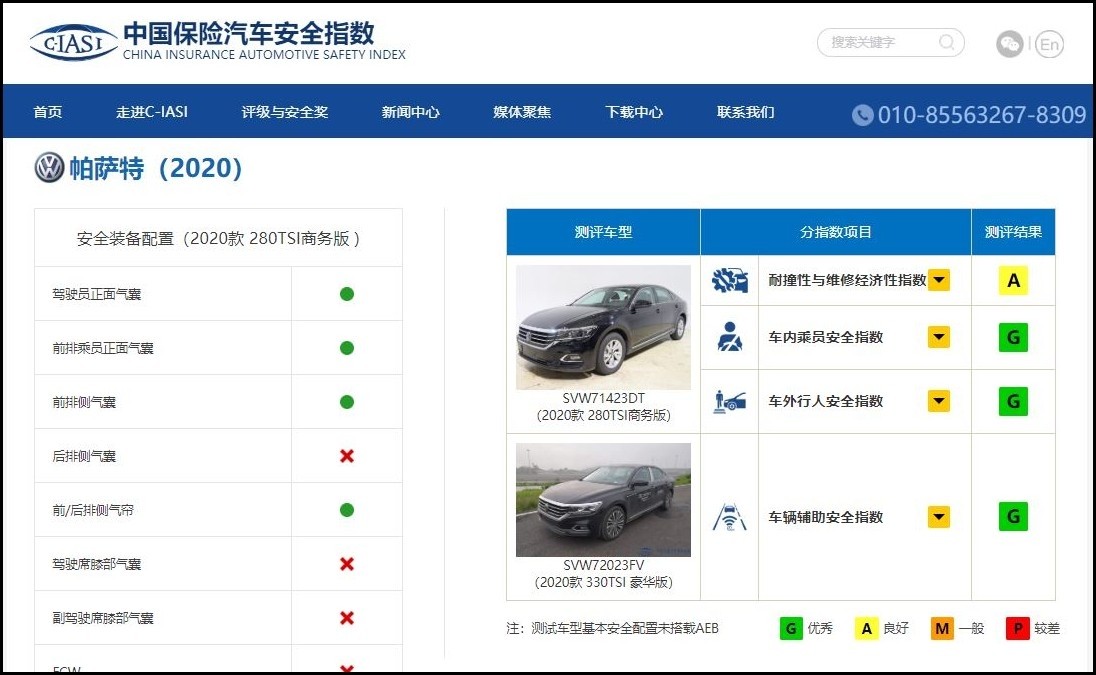Click the occupant safety index person icon
This screenshot has width=1096, height=675.
(x=730, y=337)
